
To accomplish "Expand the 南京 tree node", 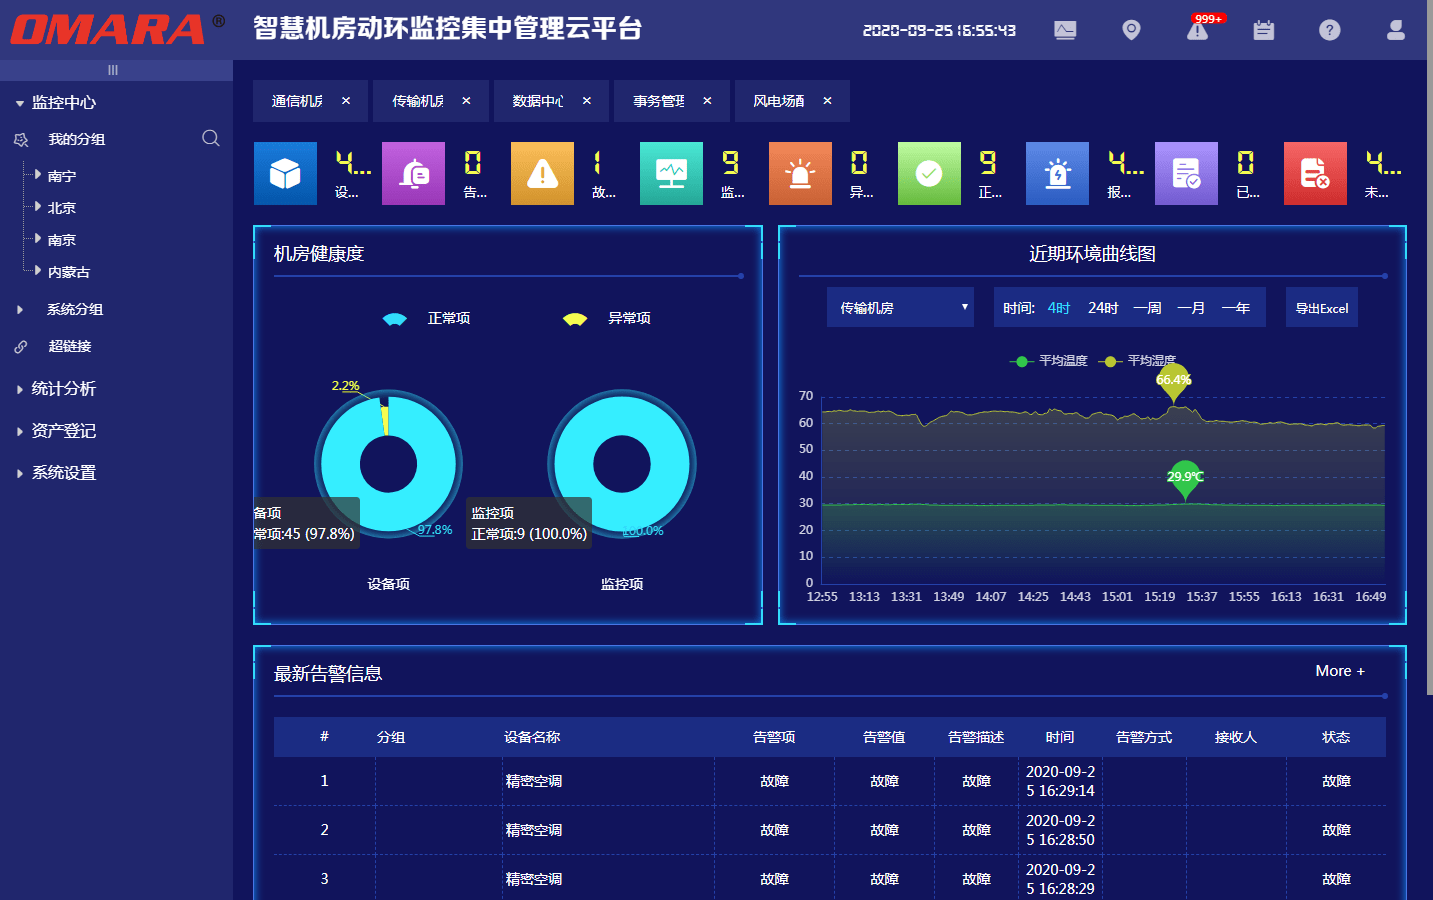I will (x=38, y=239).
